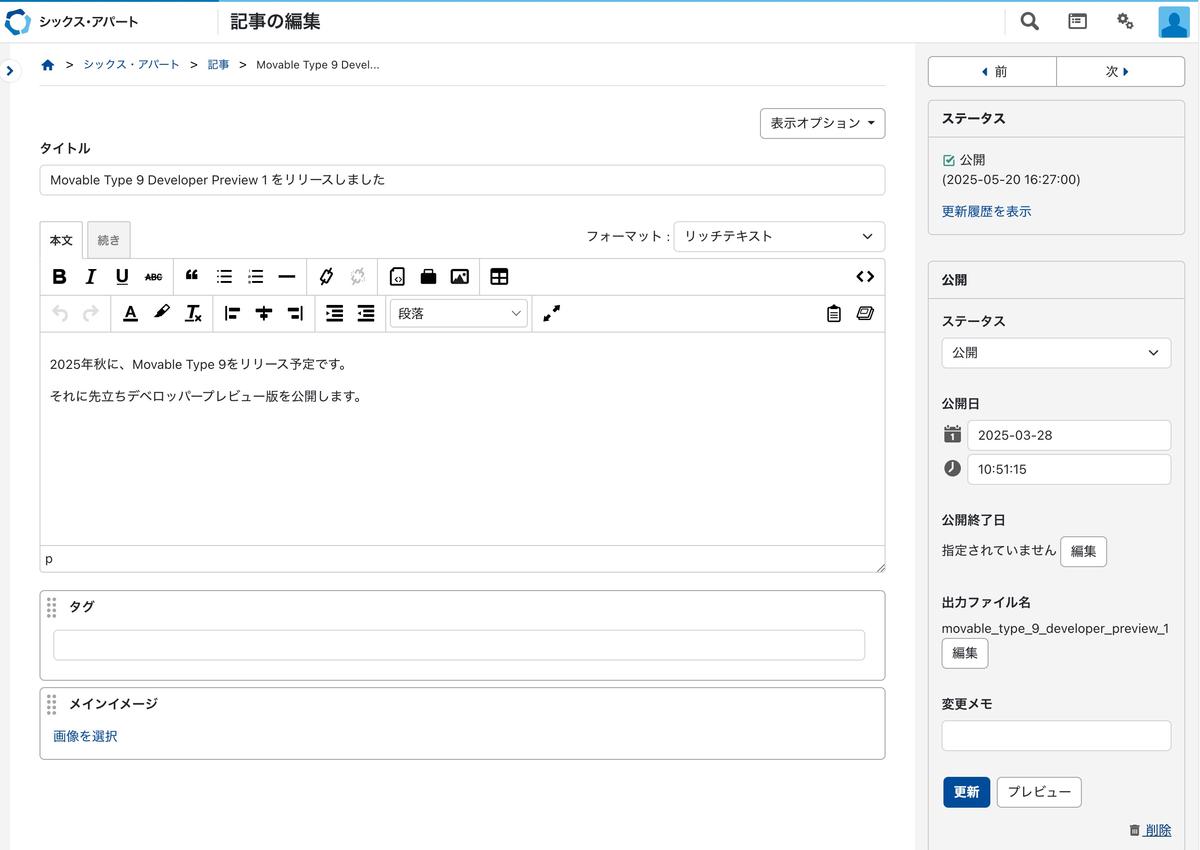Select the 本文 tab
Viewport: 1200px width, 850px height.
61,240
